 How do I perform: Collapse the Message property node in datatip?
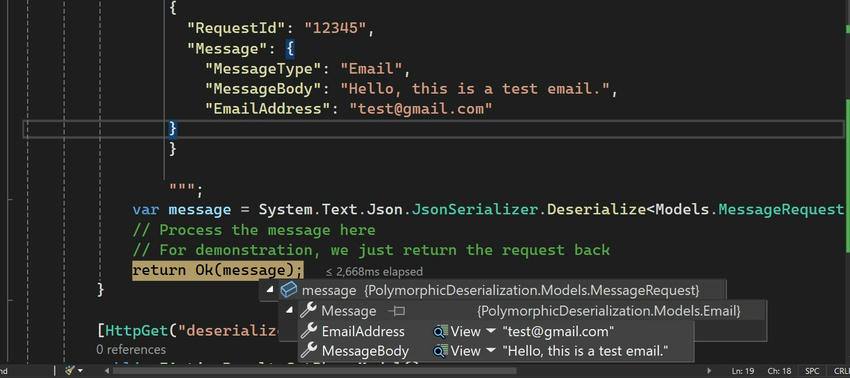click(x=289, y=310)
